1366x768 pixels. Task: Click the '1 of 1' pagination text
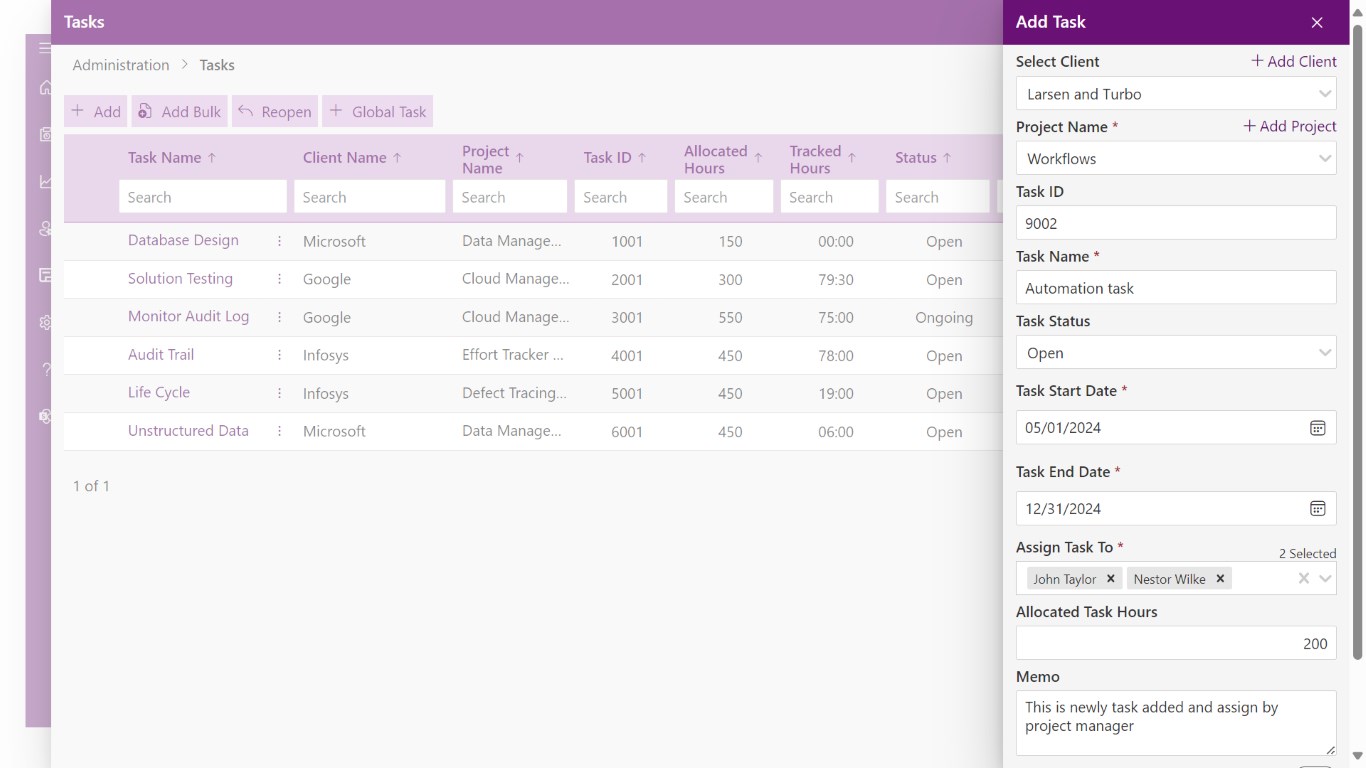(91, 486)
